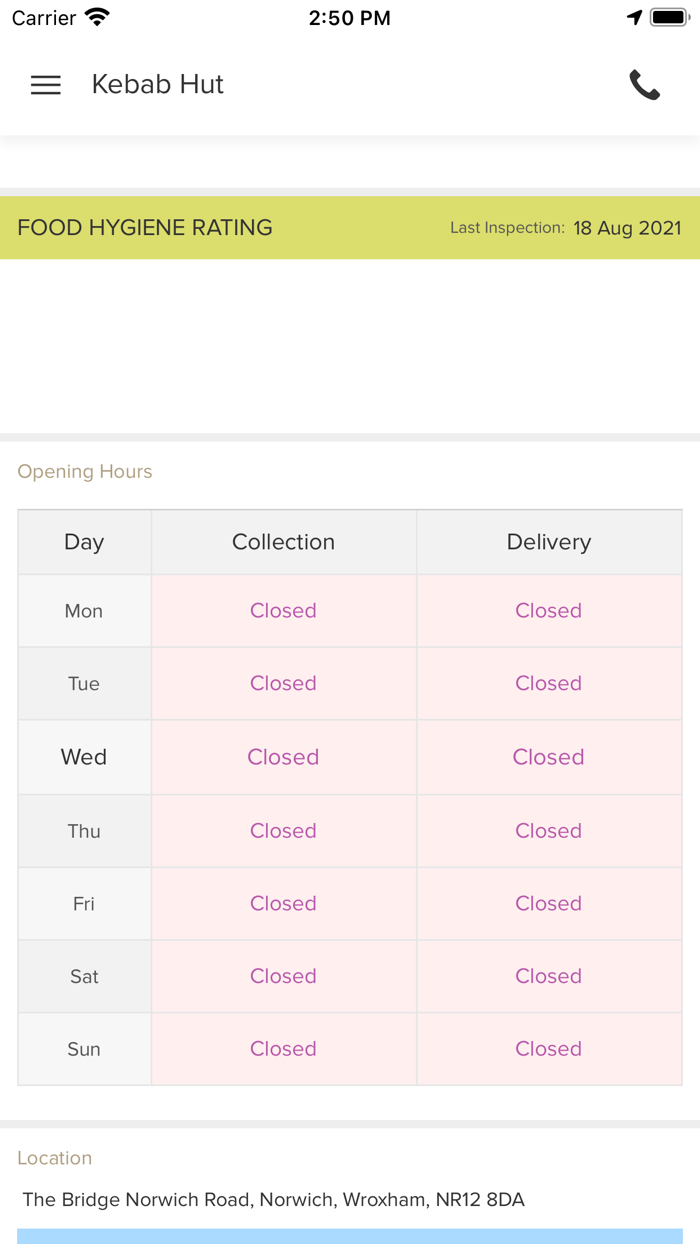Screen dimensions: 700x1244
Task: Tap Wednesday's Delivery Closed cell
Action: click(x=548, y=757)
